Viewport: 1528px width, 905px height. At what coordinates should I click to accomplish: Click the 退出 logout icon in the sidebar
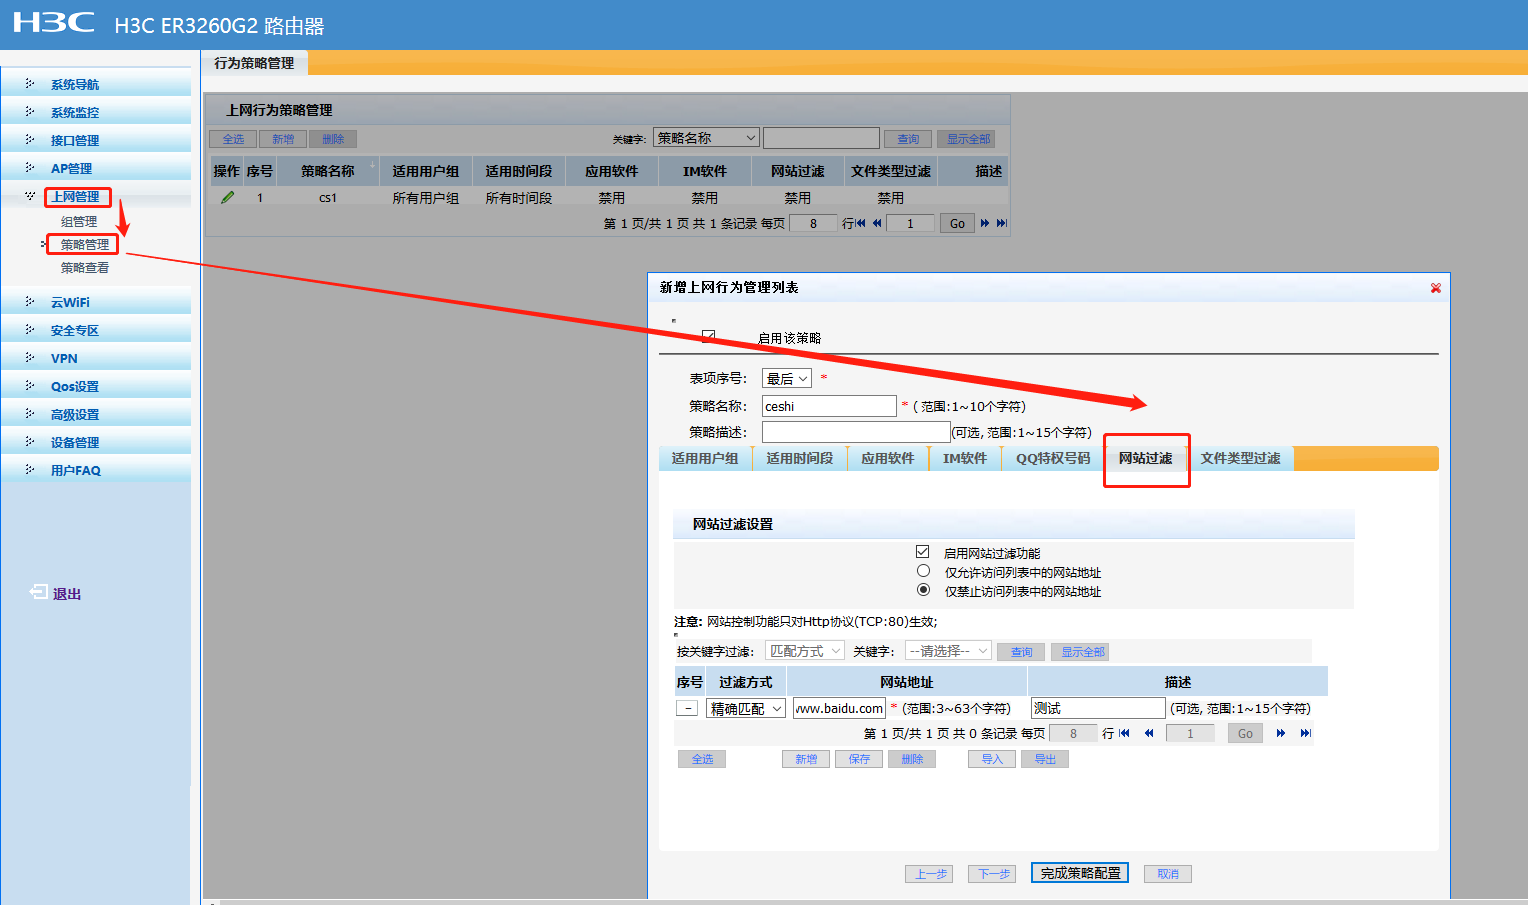click(39, 592)
